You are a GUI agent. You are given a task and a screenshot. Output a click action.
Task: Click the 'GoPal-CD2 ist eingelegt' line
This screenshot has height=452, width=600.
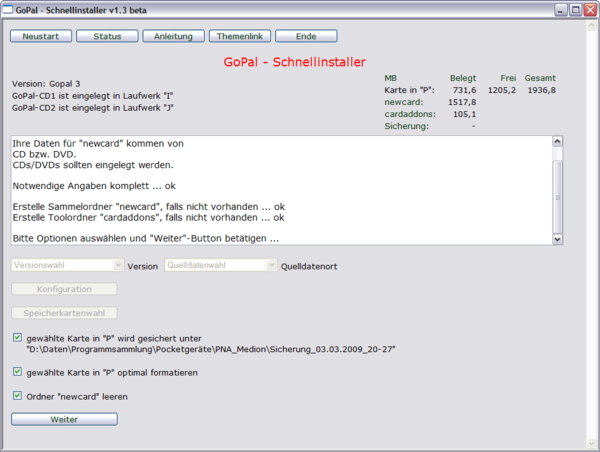tap(93, 108)
